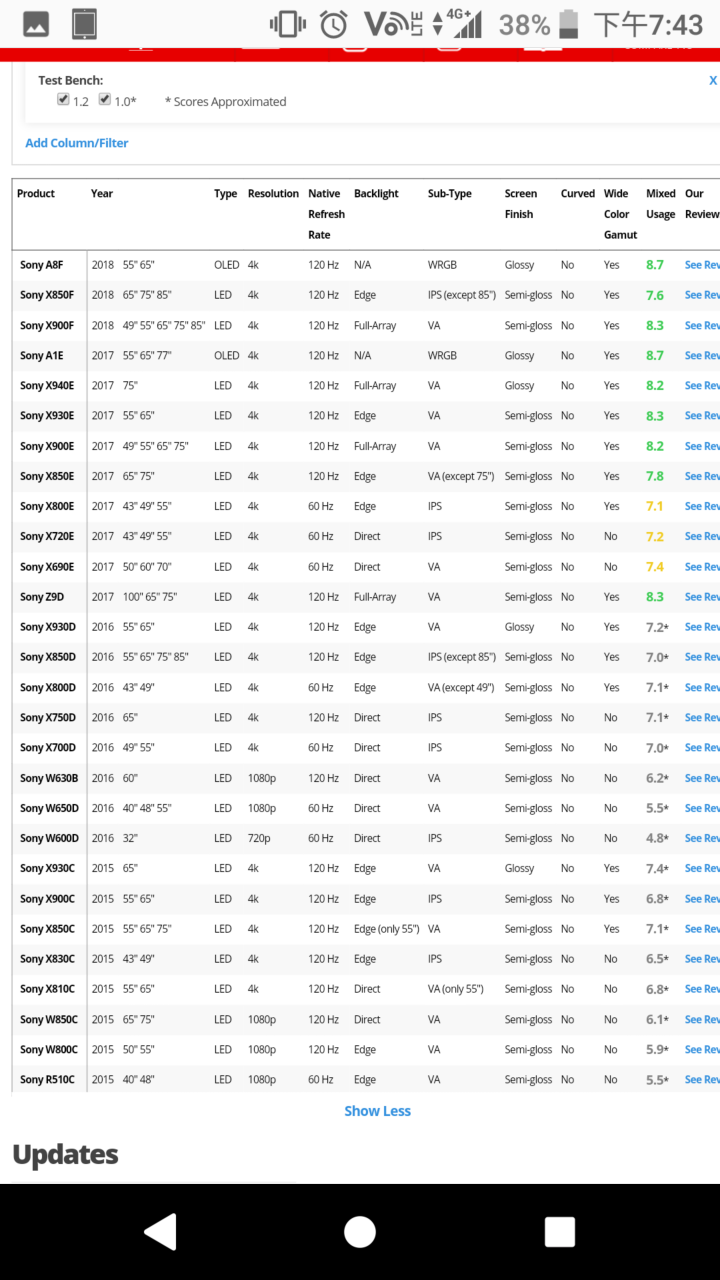Screen dimensions: 720x1280
Task: Select the Sony X750D product name
Action: pyautogui.click(x=48, y=717)
